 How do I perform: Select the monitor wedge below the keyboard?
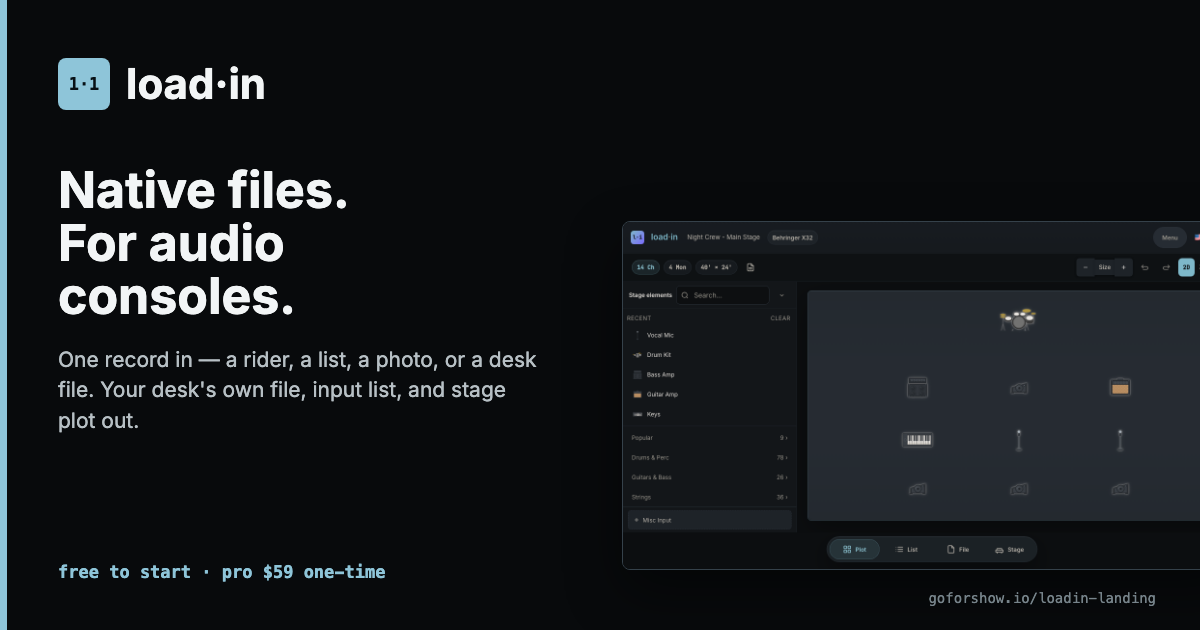click(917, 489)
